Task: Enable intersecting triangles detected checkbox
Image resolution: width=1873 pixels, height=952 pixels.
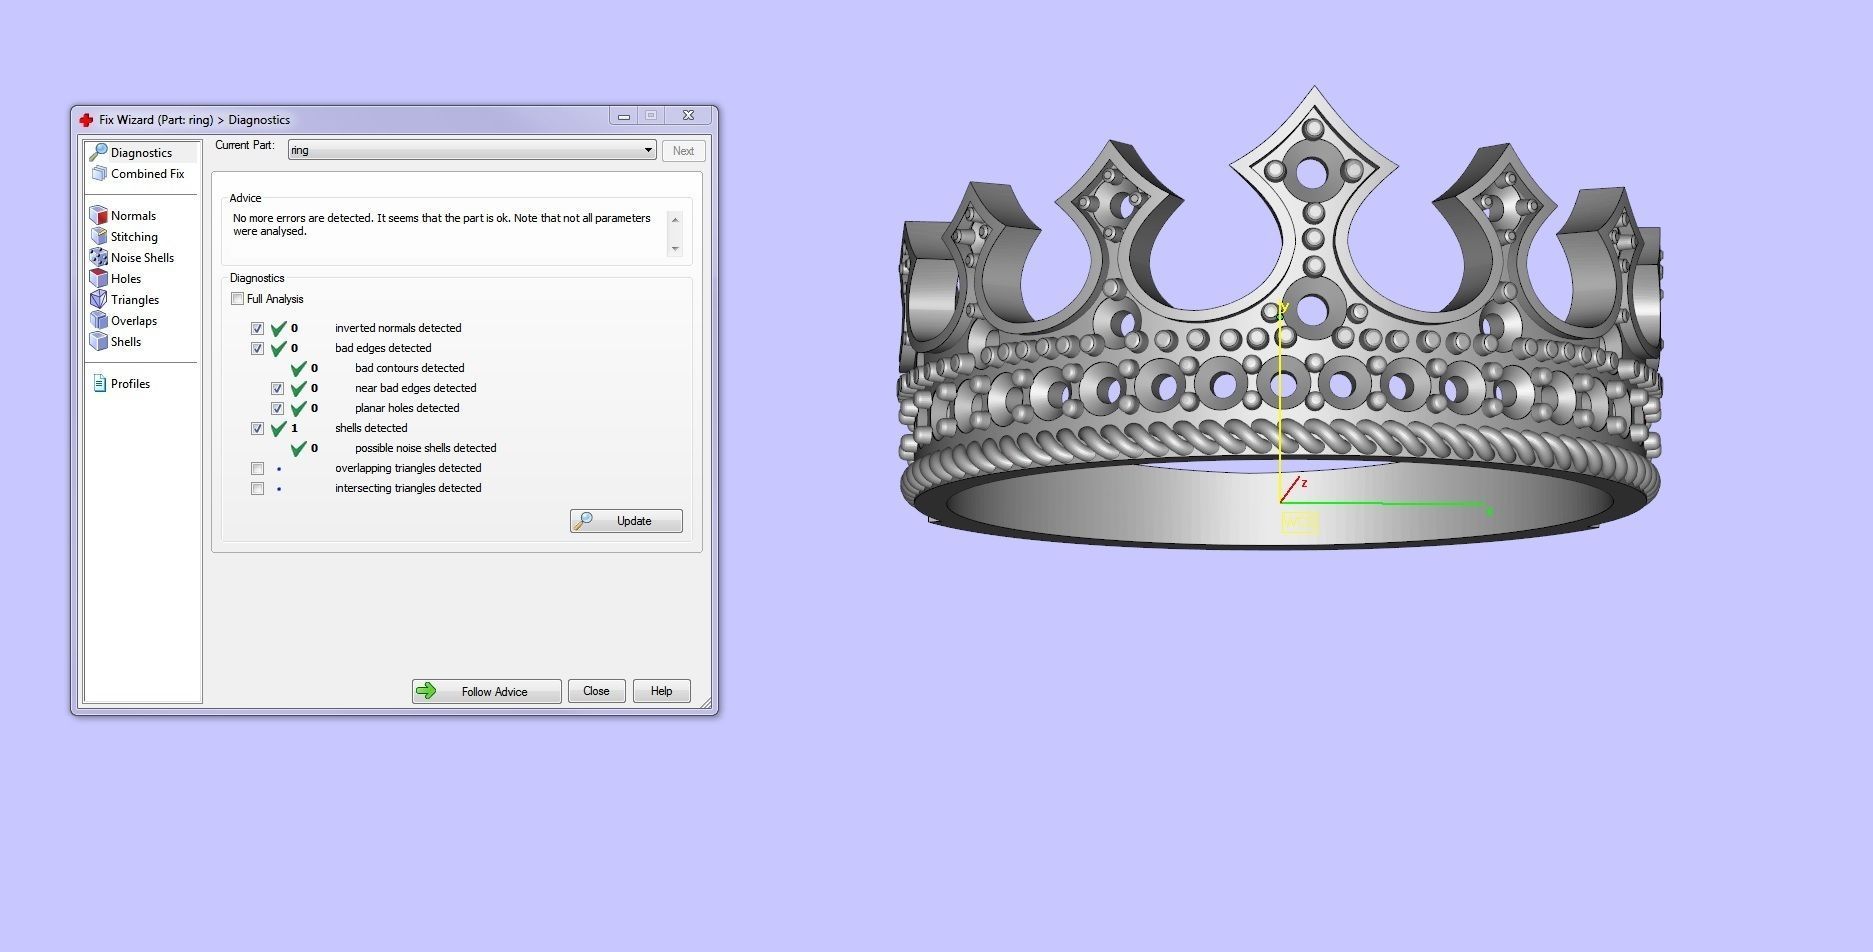Action: click(257, 488)
